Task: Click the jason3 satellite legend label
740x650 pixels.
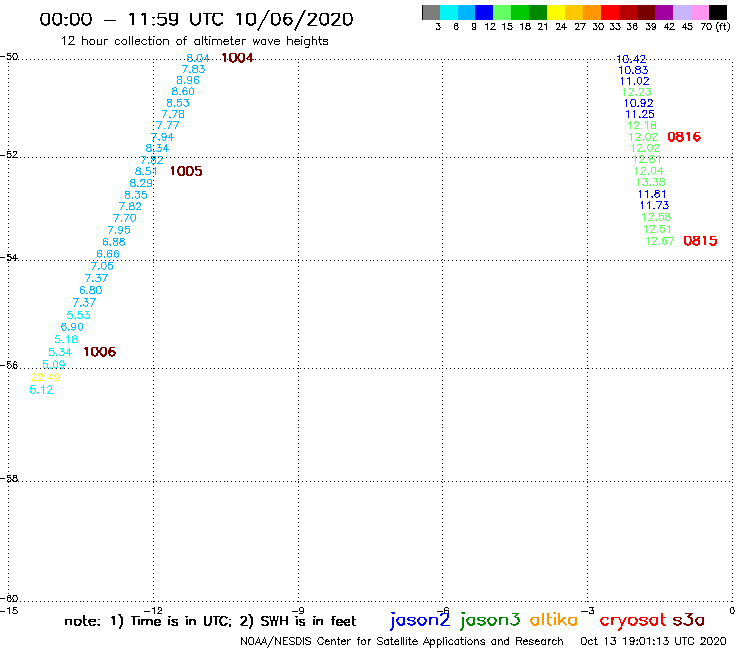Action: 490,620
